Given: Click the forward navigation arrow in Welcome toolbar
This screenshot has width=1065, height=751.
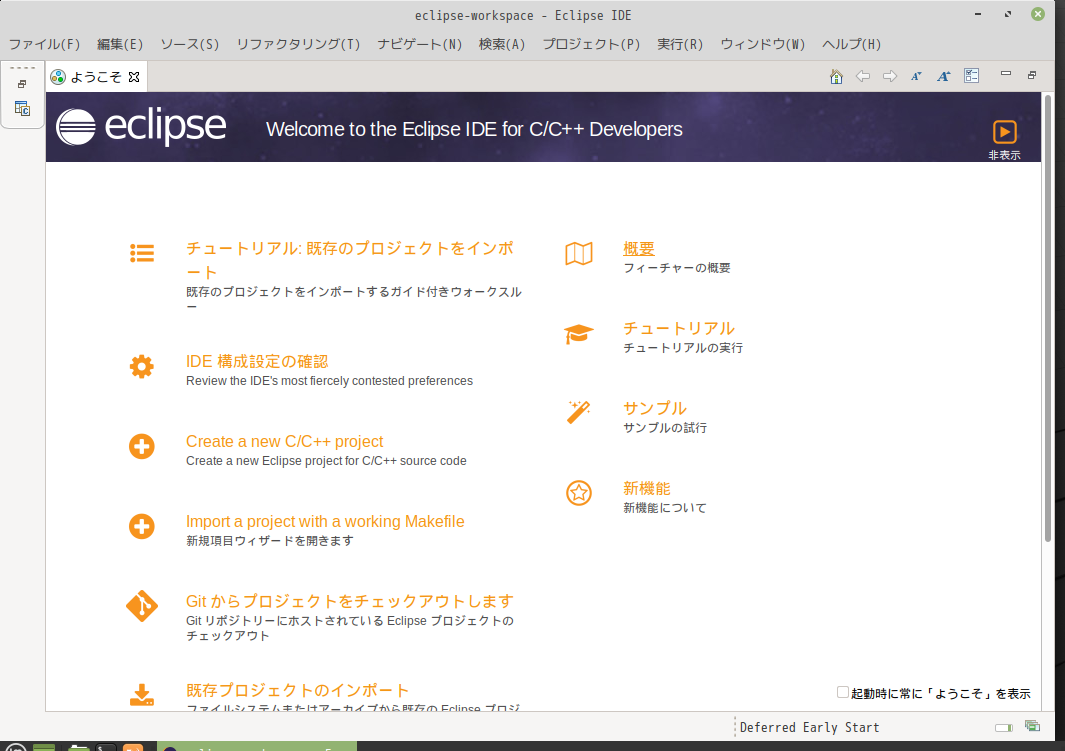Looking at the screenshot, I should coord(890,76).
